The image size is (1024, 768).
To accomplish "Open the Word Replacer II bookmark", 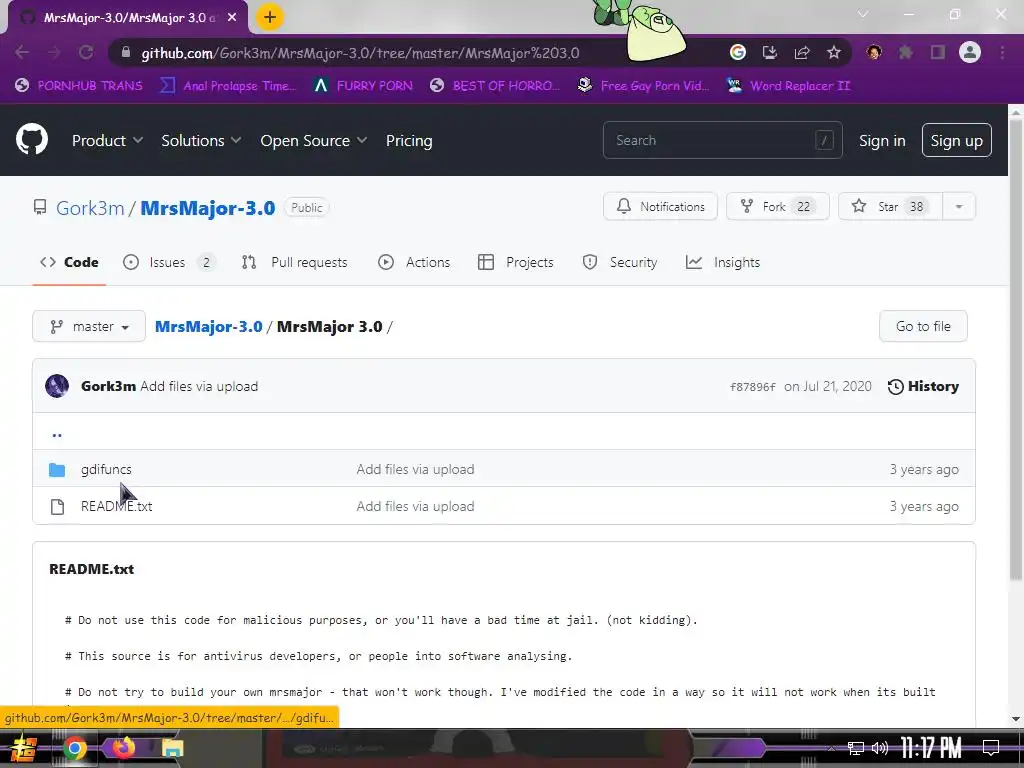I will 788,86.
